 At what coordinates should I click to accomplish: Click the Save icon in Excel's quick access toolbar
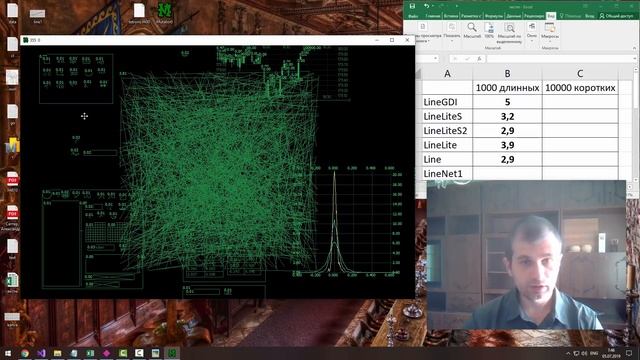412,6
